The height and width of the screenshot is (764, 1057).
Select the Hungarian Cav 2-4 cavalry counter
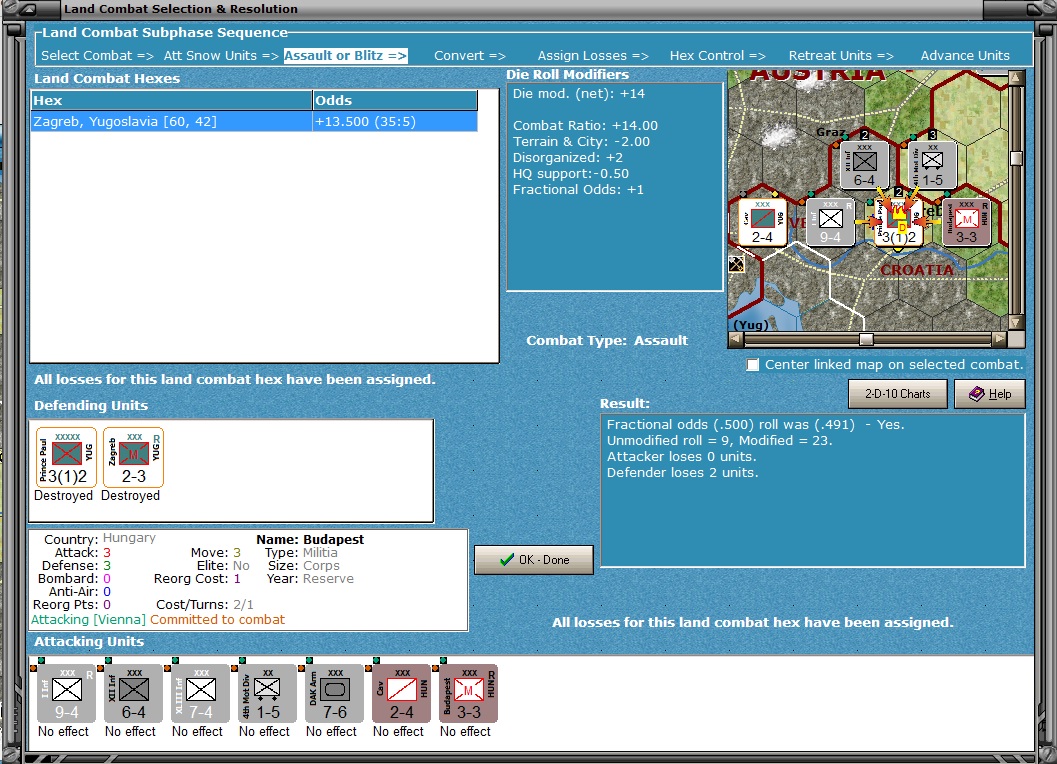[x=399, y=693]
